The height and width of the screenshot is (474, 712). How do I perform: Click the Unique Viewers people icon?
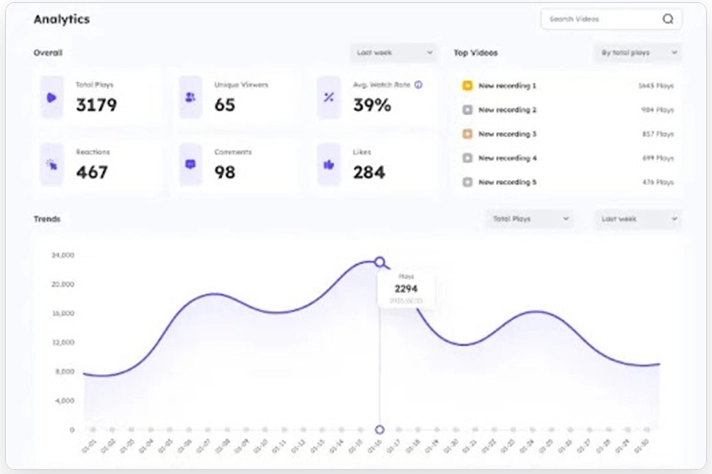(190, 97)
